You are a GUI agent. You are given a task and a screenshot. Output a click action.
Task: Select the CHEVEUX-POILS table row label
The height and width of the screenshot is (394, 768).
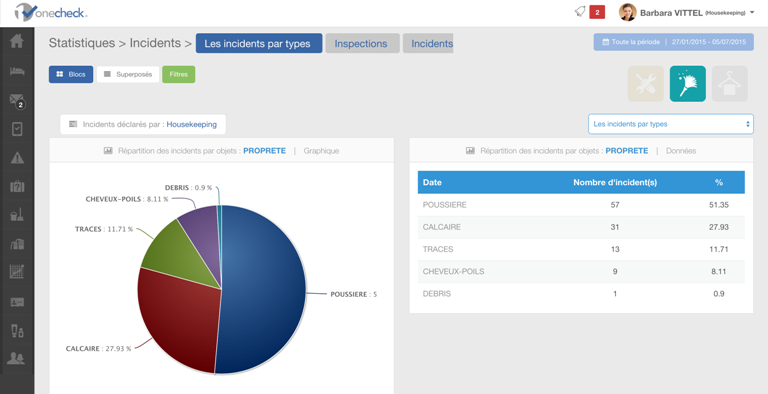[x=454, y=271]
